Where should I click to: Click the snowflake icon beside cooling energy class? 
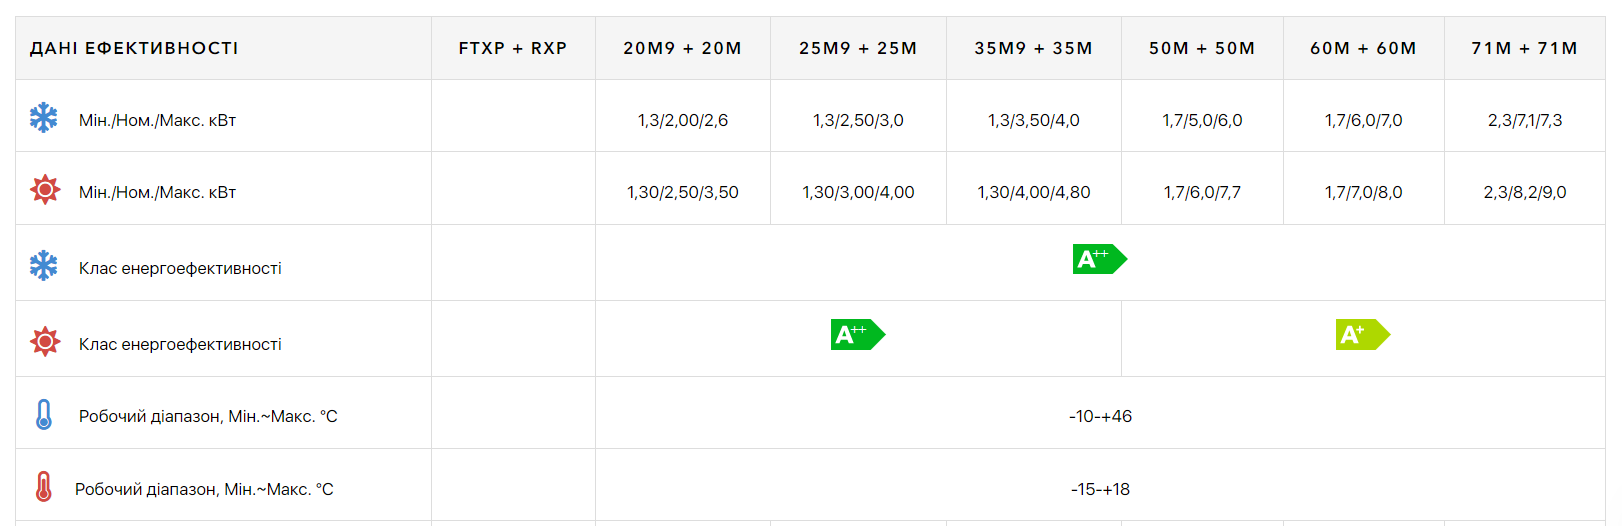pyautogui.click(x=44, y=265)
